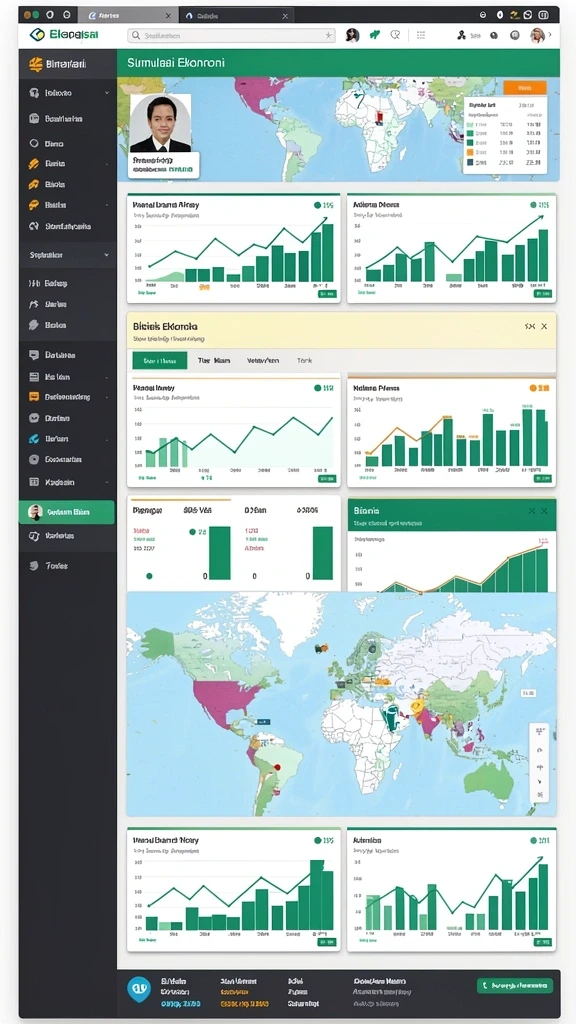Open the apps grid icon in header

(421, 35)
